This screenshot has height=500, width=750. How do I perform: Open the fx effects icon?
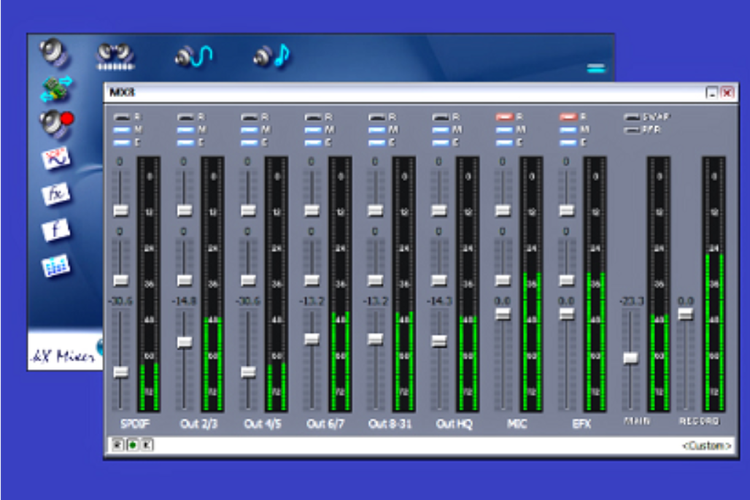[x=55, y=194]
